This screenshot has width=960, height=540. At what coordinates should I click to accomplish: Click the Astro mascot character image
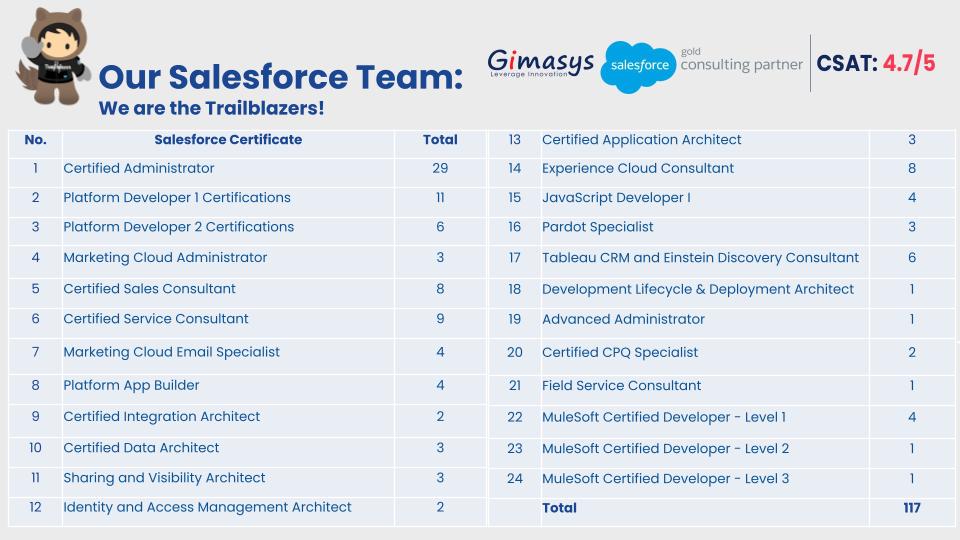[x=53, y=56]
